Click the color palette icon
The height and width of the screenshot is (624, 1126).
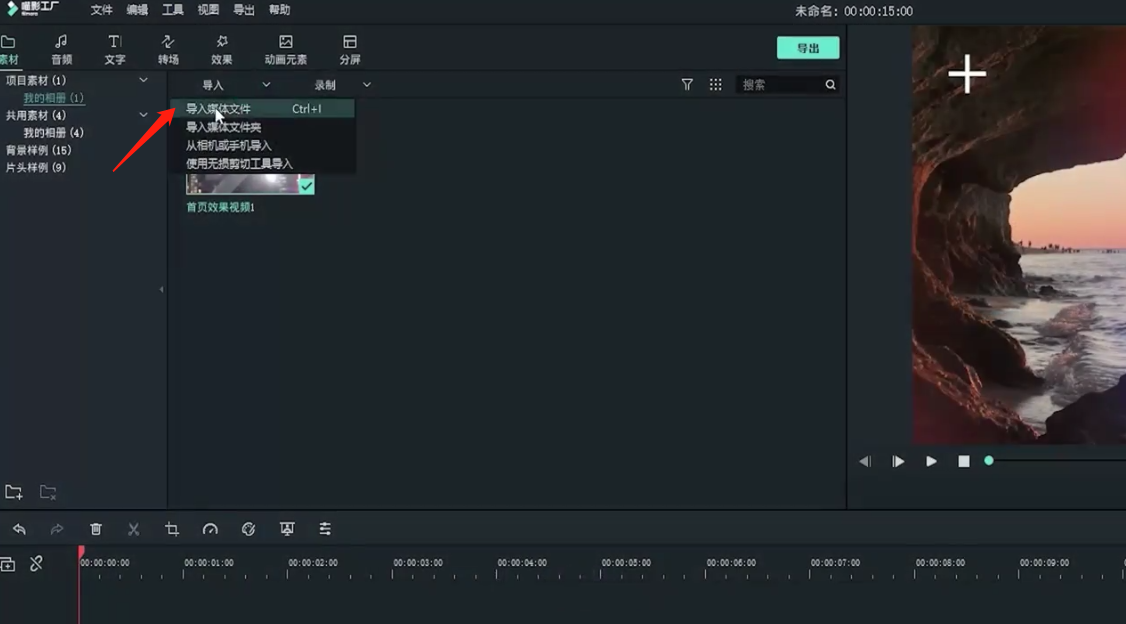[x=248, y=529]
